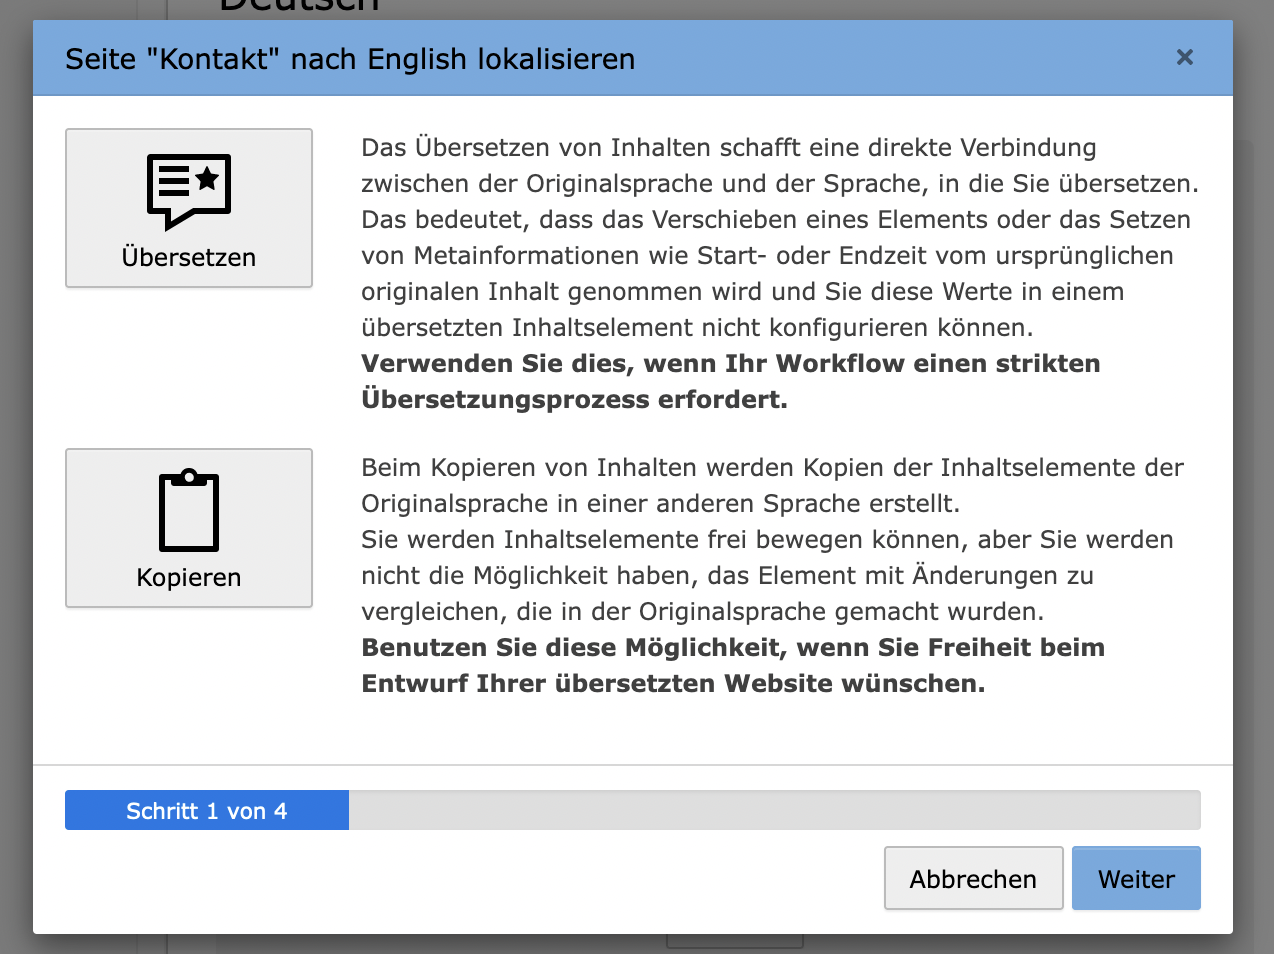Click the dialog title "Seite Kontakt nach English lokalisieren"
This screenshot has width=1274, height=954.
pyautogui.click(x=350, y=59)
